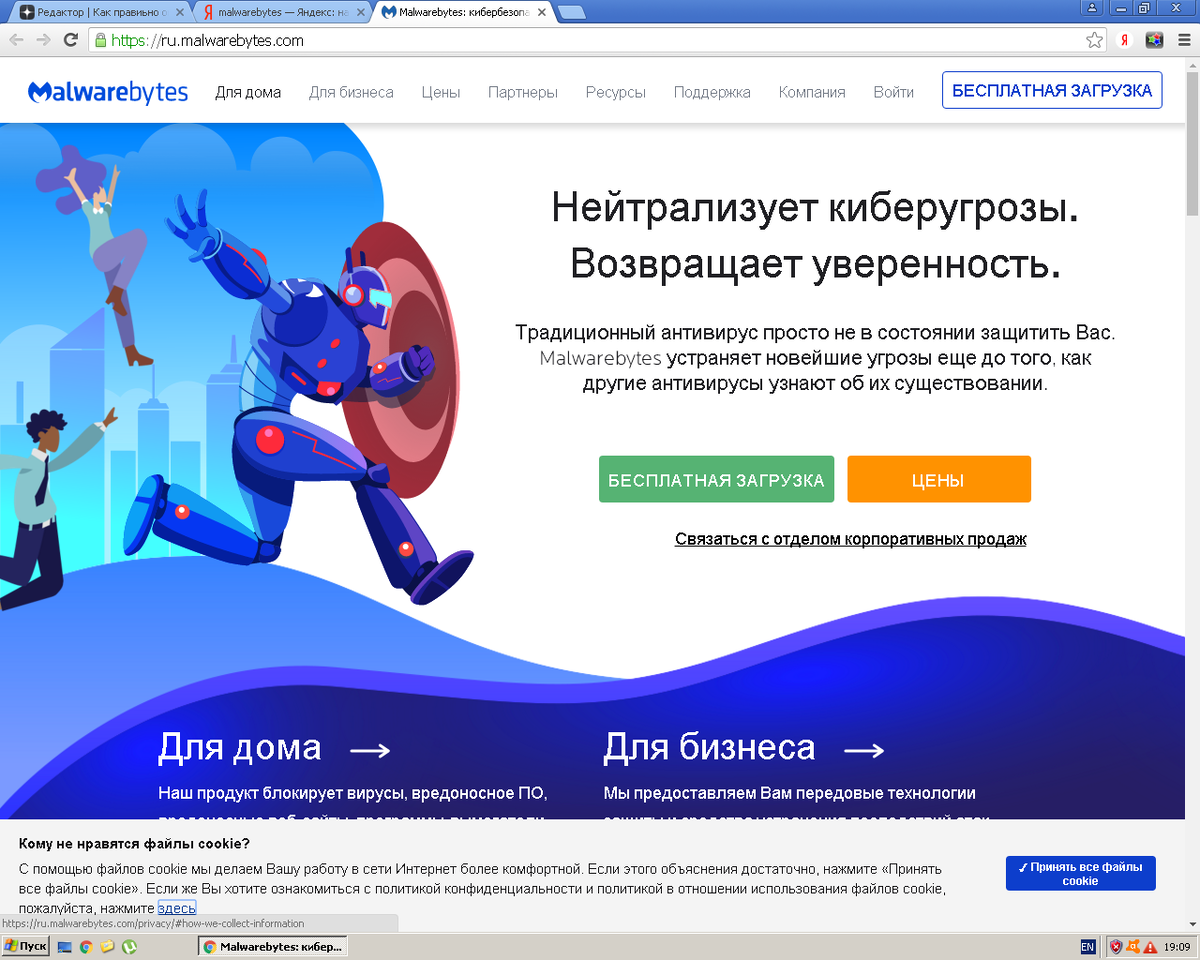Click the здесь link in cookie notice
The image size is (1200, 960).
[176, 908]
